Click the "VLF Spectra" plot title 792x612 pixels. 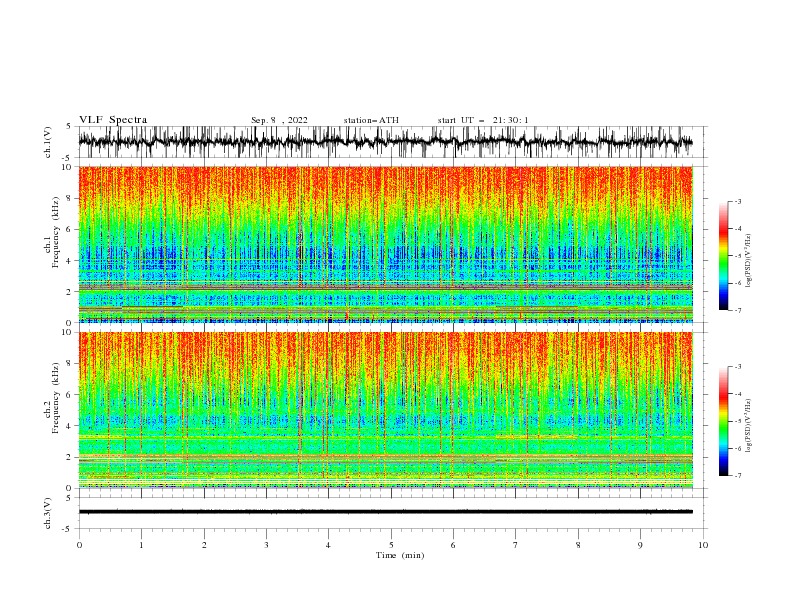pyautogui.click(x=113, y=120)
